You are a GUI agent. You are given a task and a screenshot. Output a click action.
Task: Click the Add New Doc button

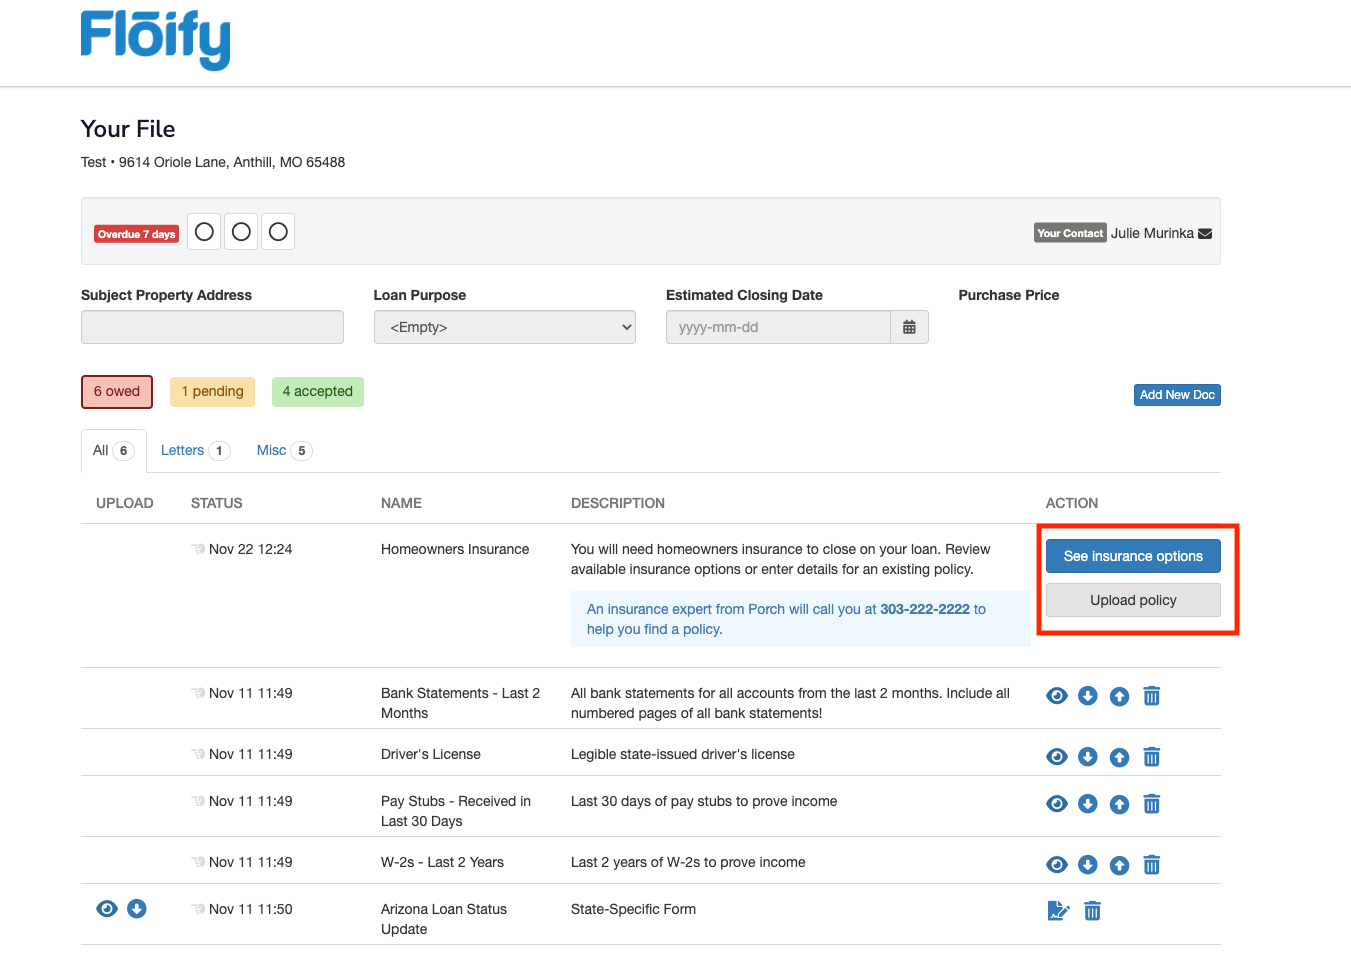click(x=1176, y=395)
